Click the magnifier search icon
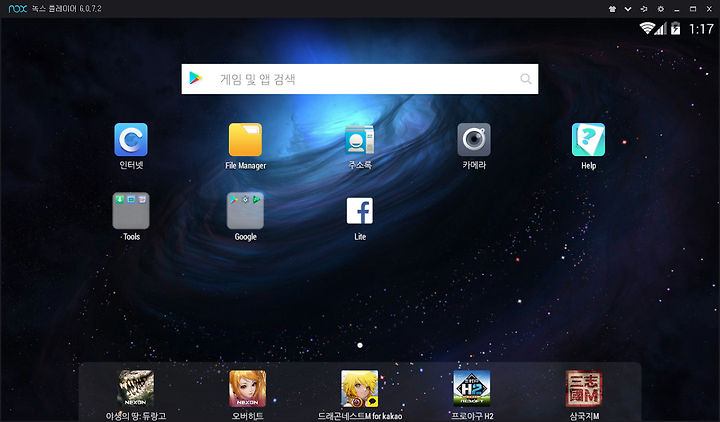This screenshot has width=720, height=422. click(x=526, y=79)
